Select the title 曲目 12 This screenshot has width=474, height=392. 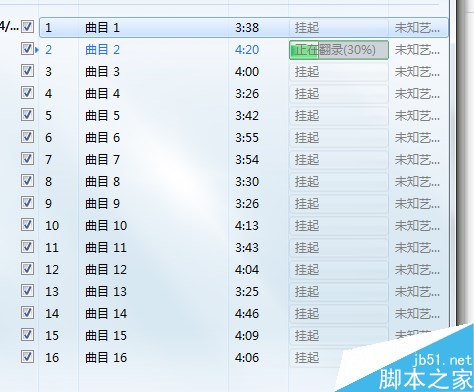click(106, 270)
